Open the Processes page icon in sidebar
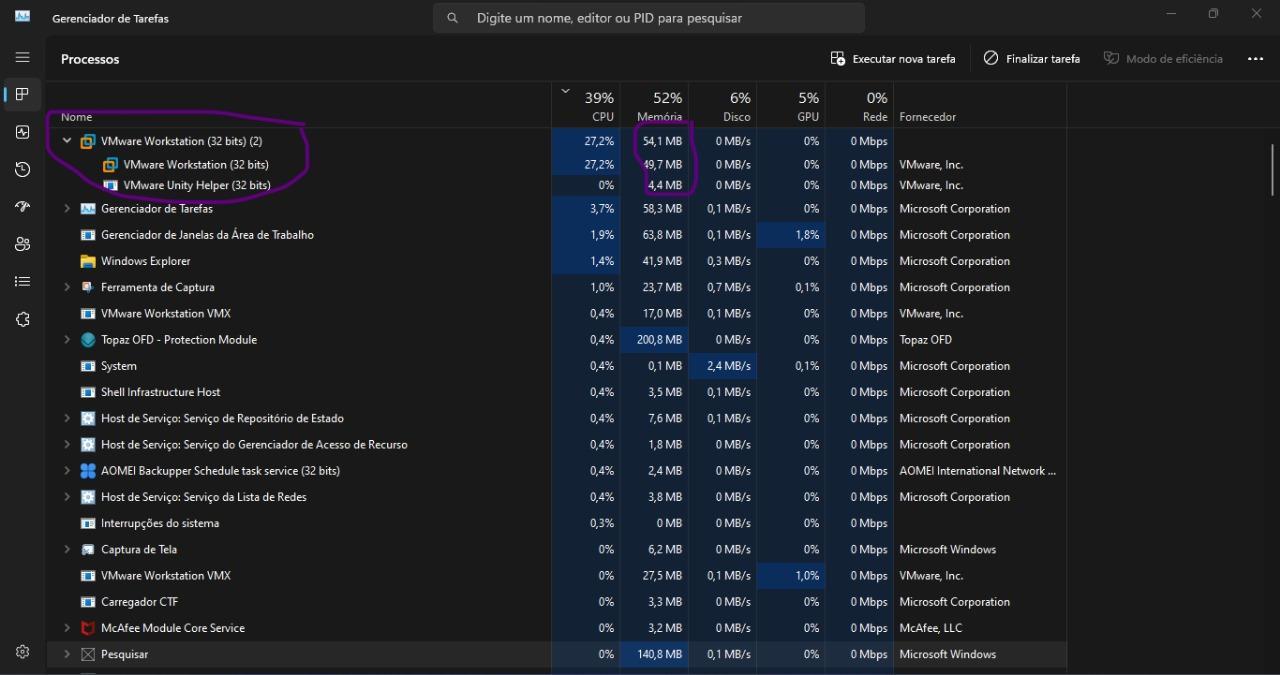This screenshot has height=675, width=1280. 22,94
